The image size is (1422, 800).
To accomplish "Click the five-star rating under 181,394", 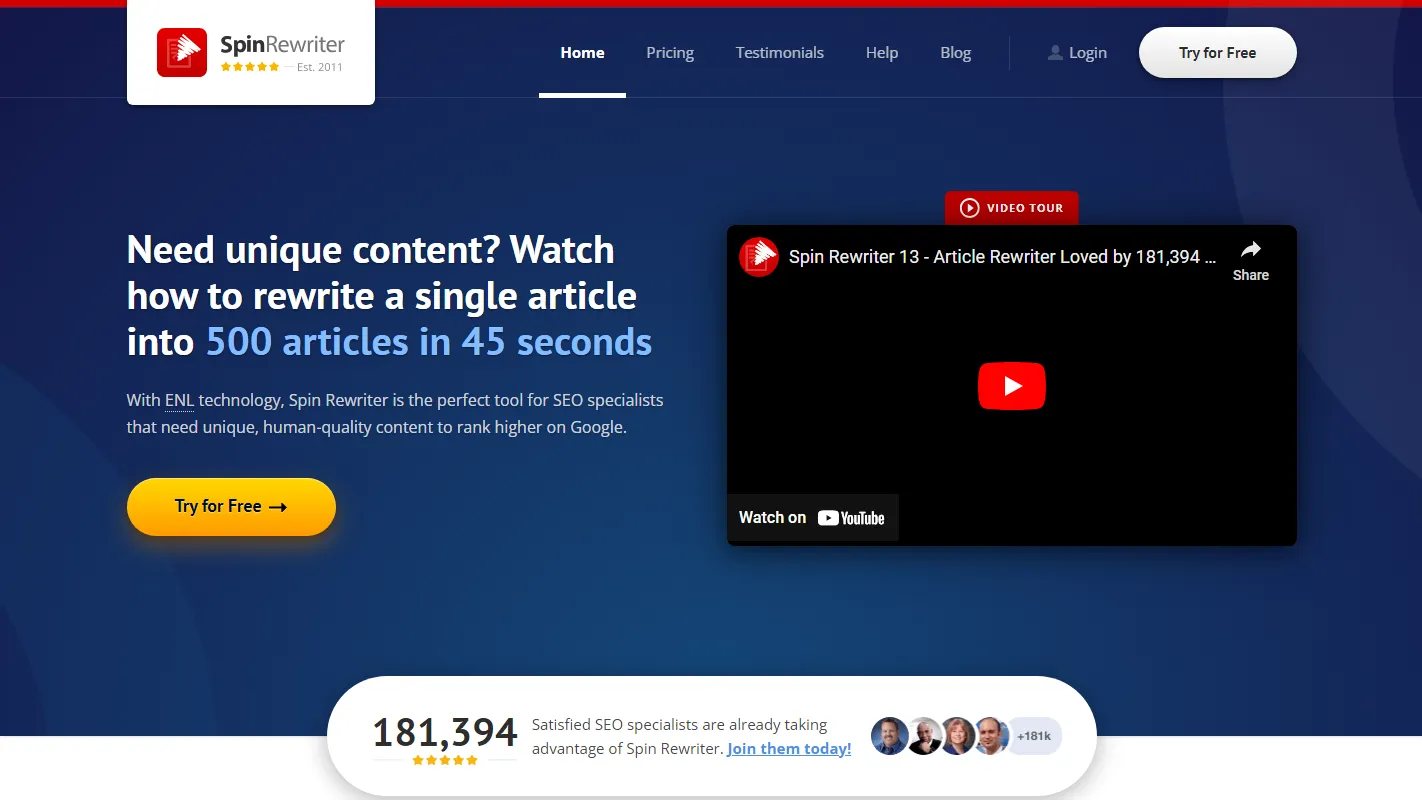I will pyautogui.click(x=445, y=761).
